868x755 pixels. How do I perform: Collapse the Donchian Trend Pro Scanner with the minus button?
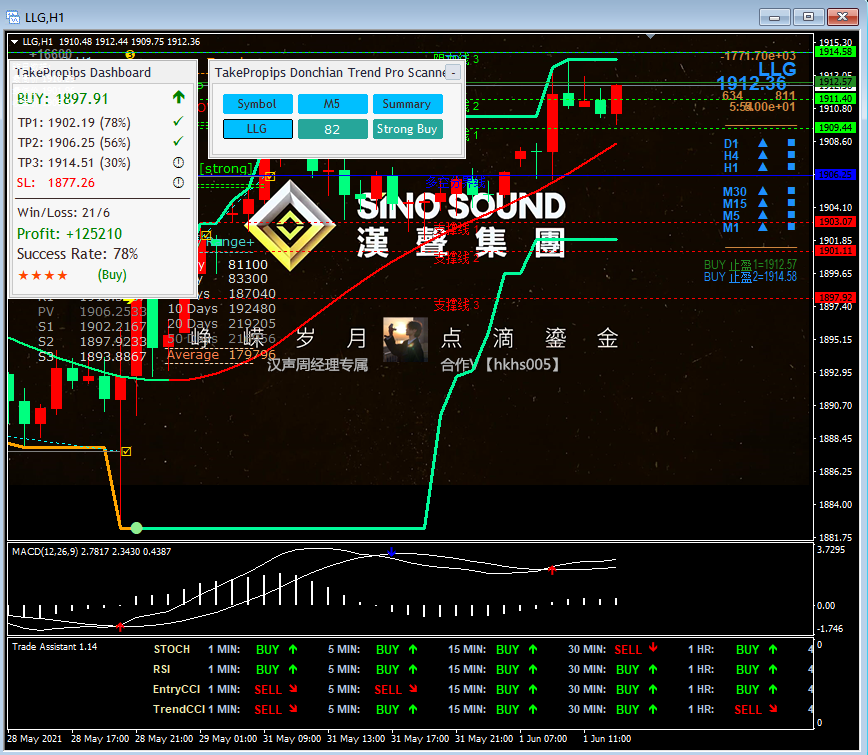[453, 73]
